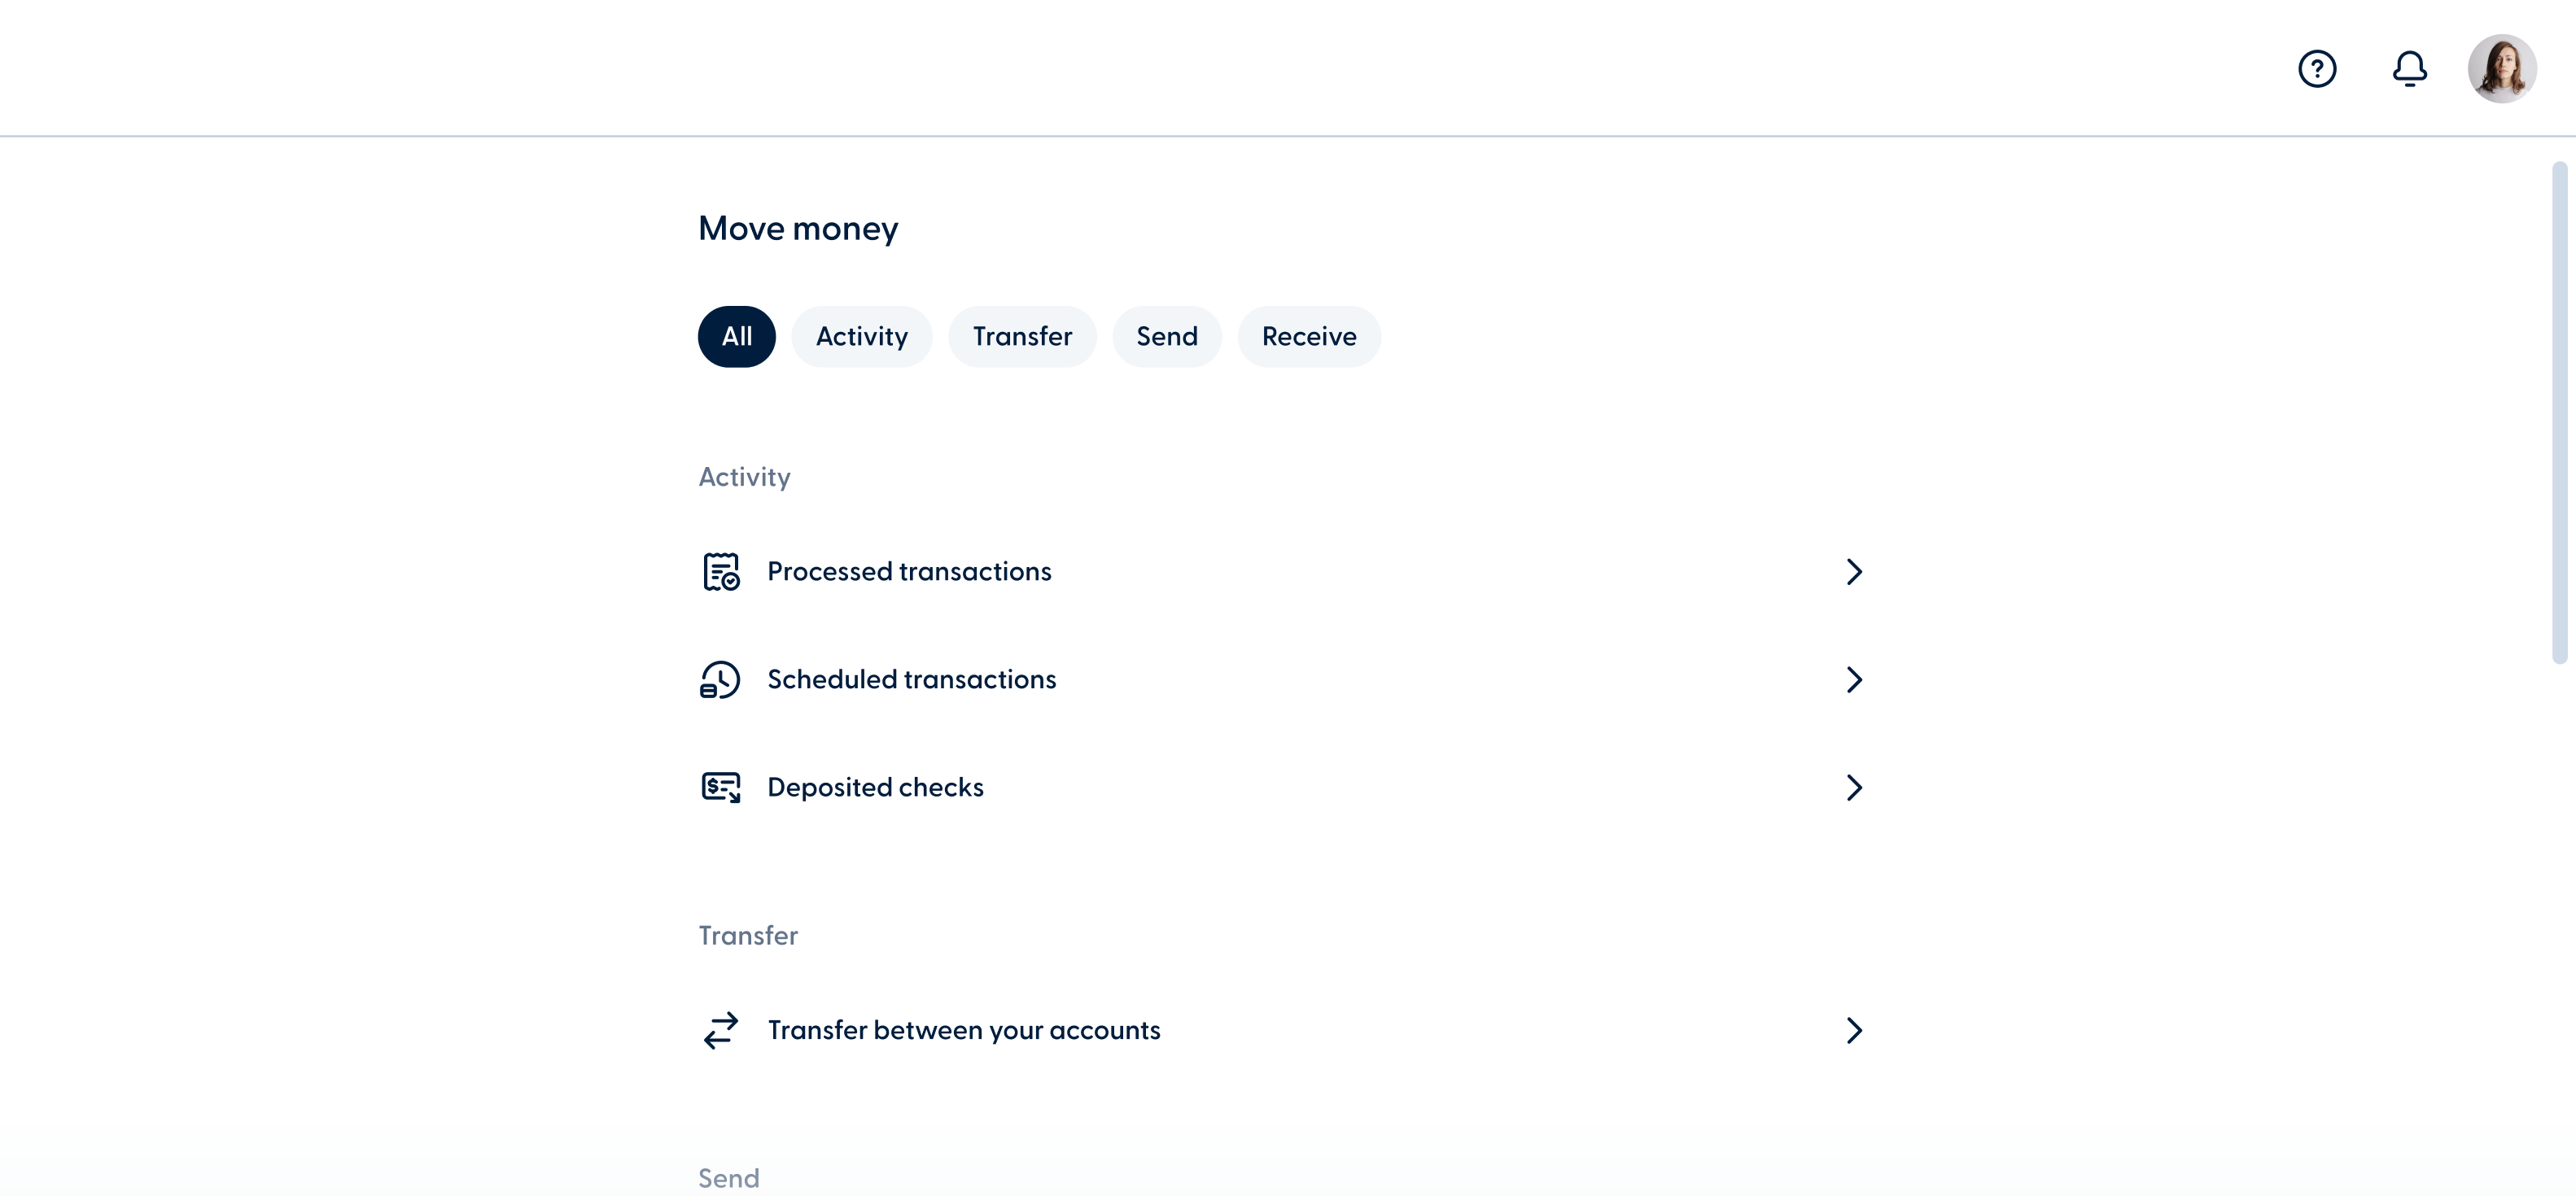2576x1196 pixels.
Task: Click the Processed transactions receipt icon
Action: pos(720,571)
